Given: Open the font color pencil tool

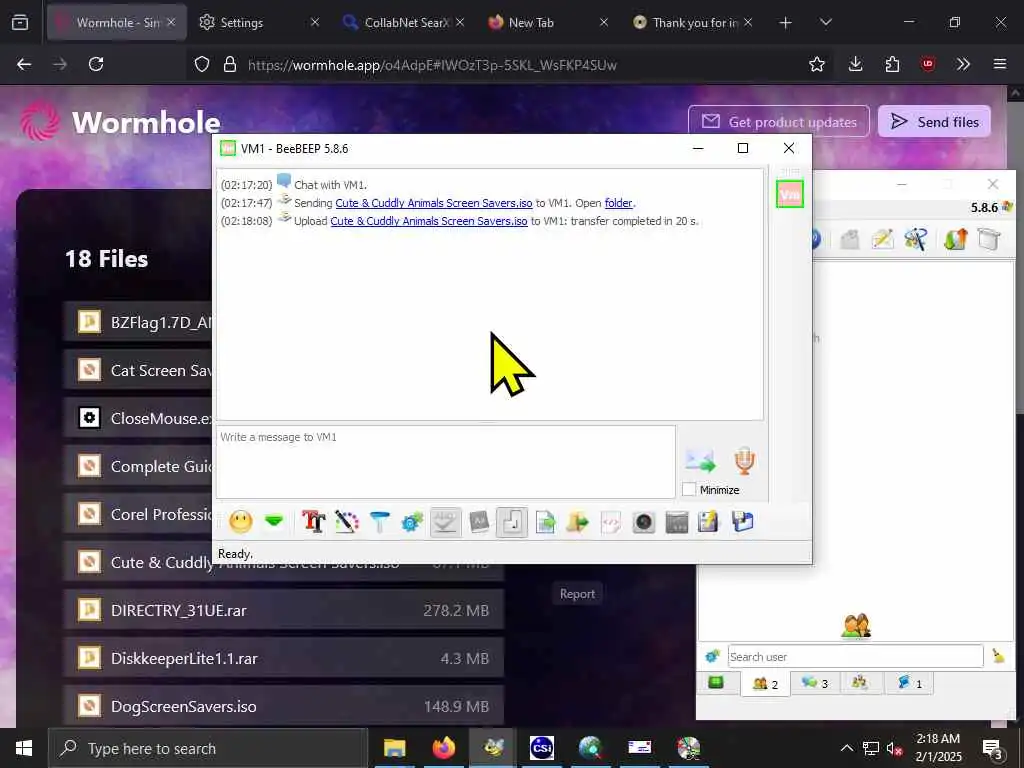Looking at the screenshot, I should click(x=347, y=522).
